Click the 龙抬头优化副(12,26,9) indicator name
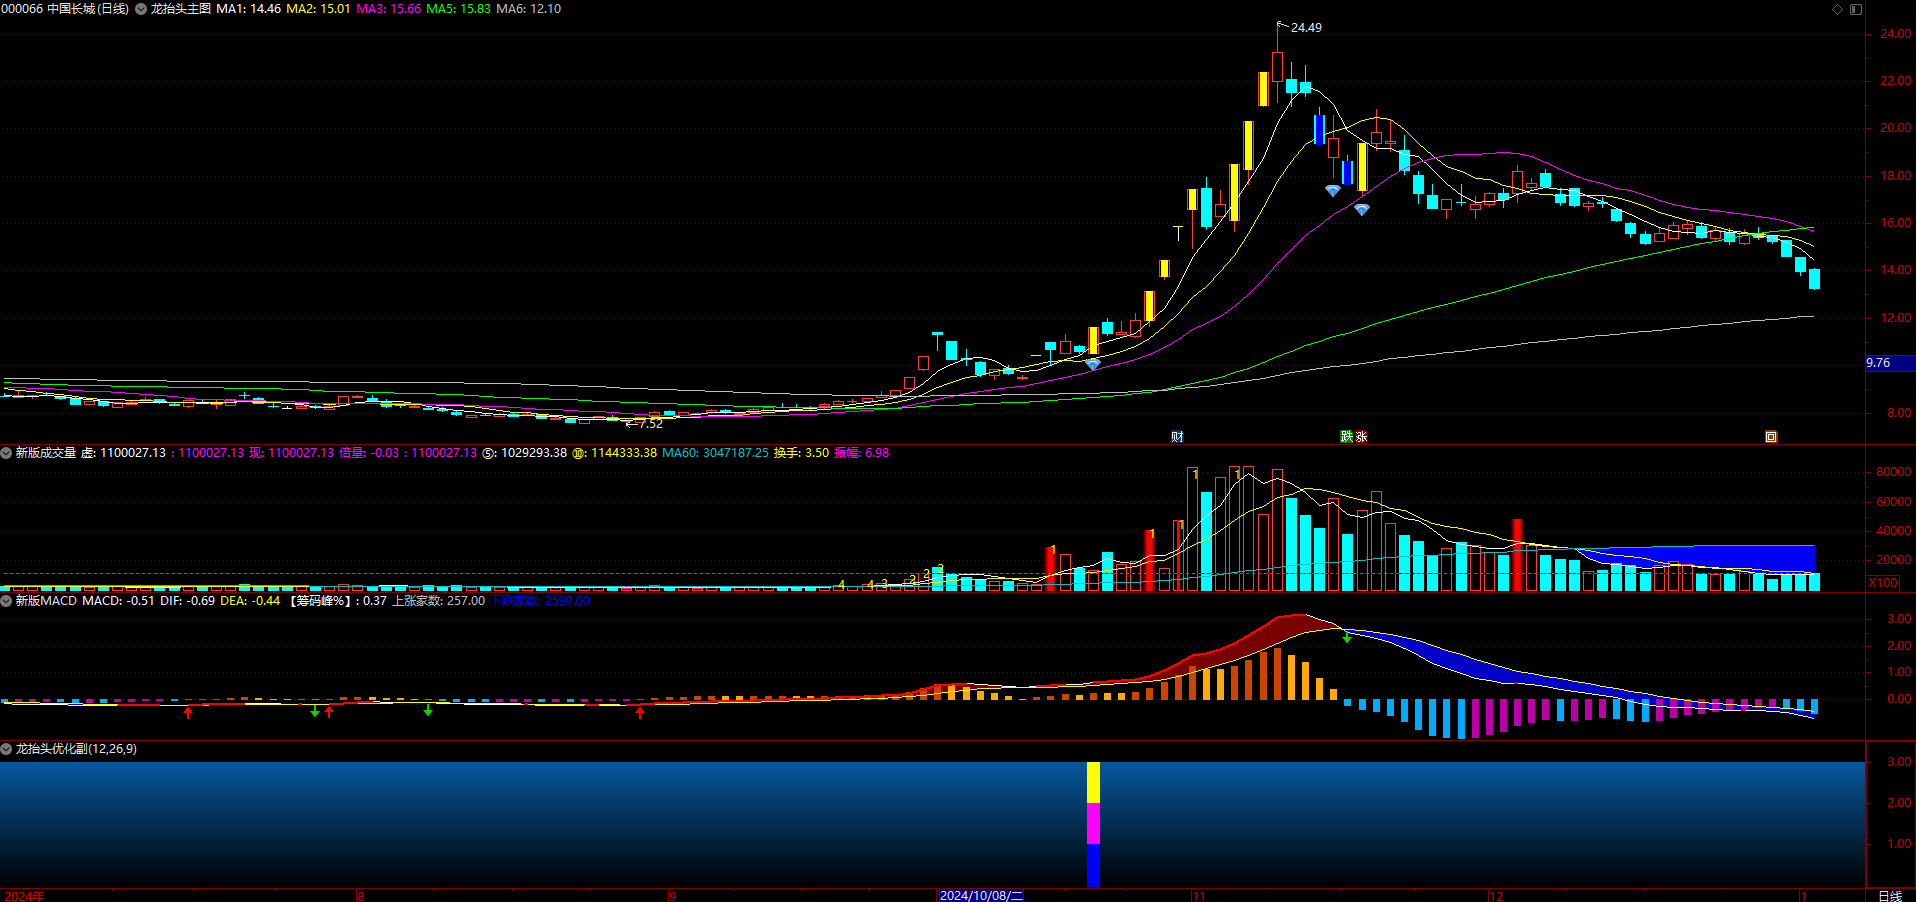 [x=76, y=749]
